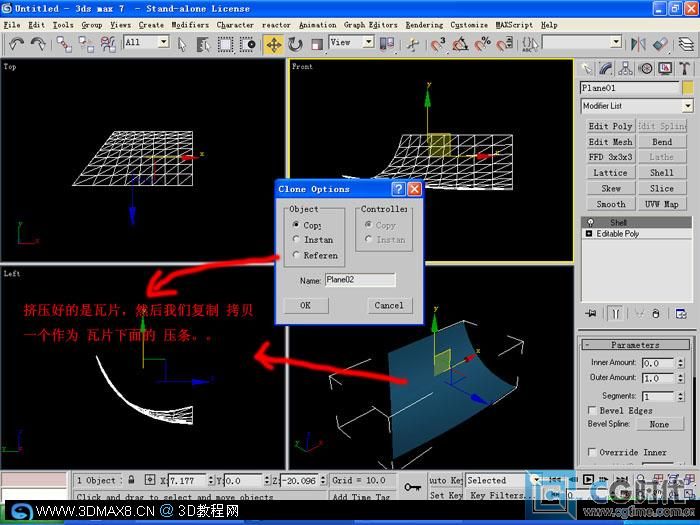
Task: Click the Redo arrow in the toolbar
Action: (38, 44)
